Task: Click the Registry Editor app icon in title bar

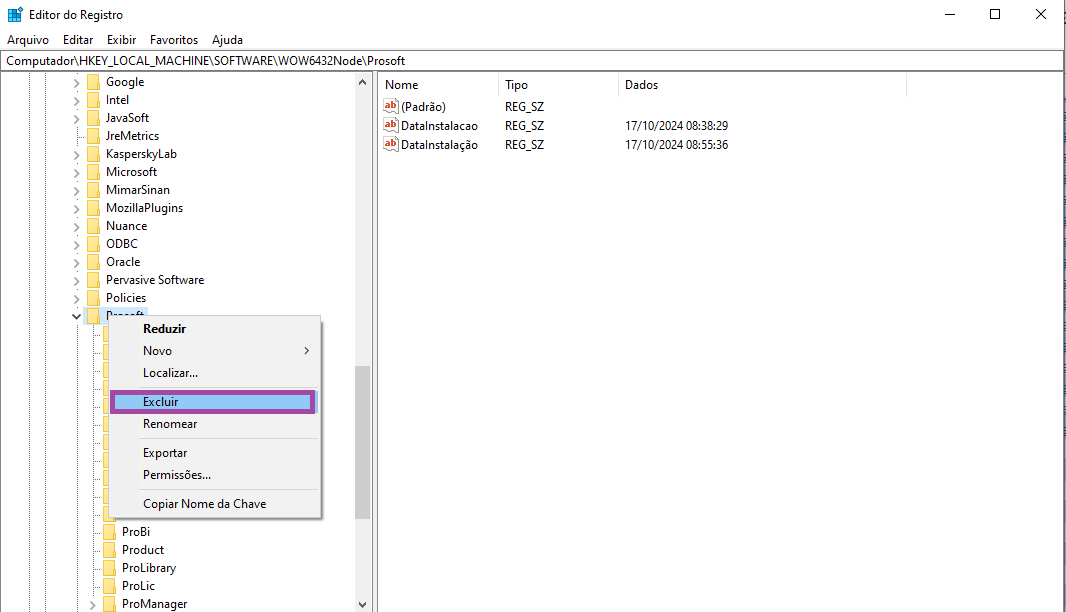Action: [x=15, y=14]
